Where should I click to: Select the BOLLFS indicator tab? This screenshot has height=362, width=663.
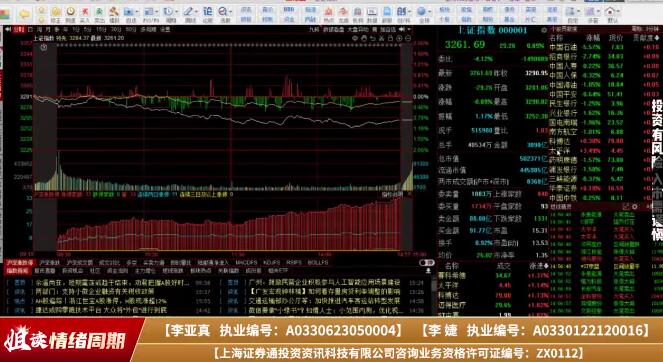318,263
